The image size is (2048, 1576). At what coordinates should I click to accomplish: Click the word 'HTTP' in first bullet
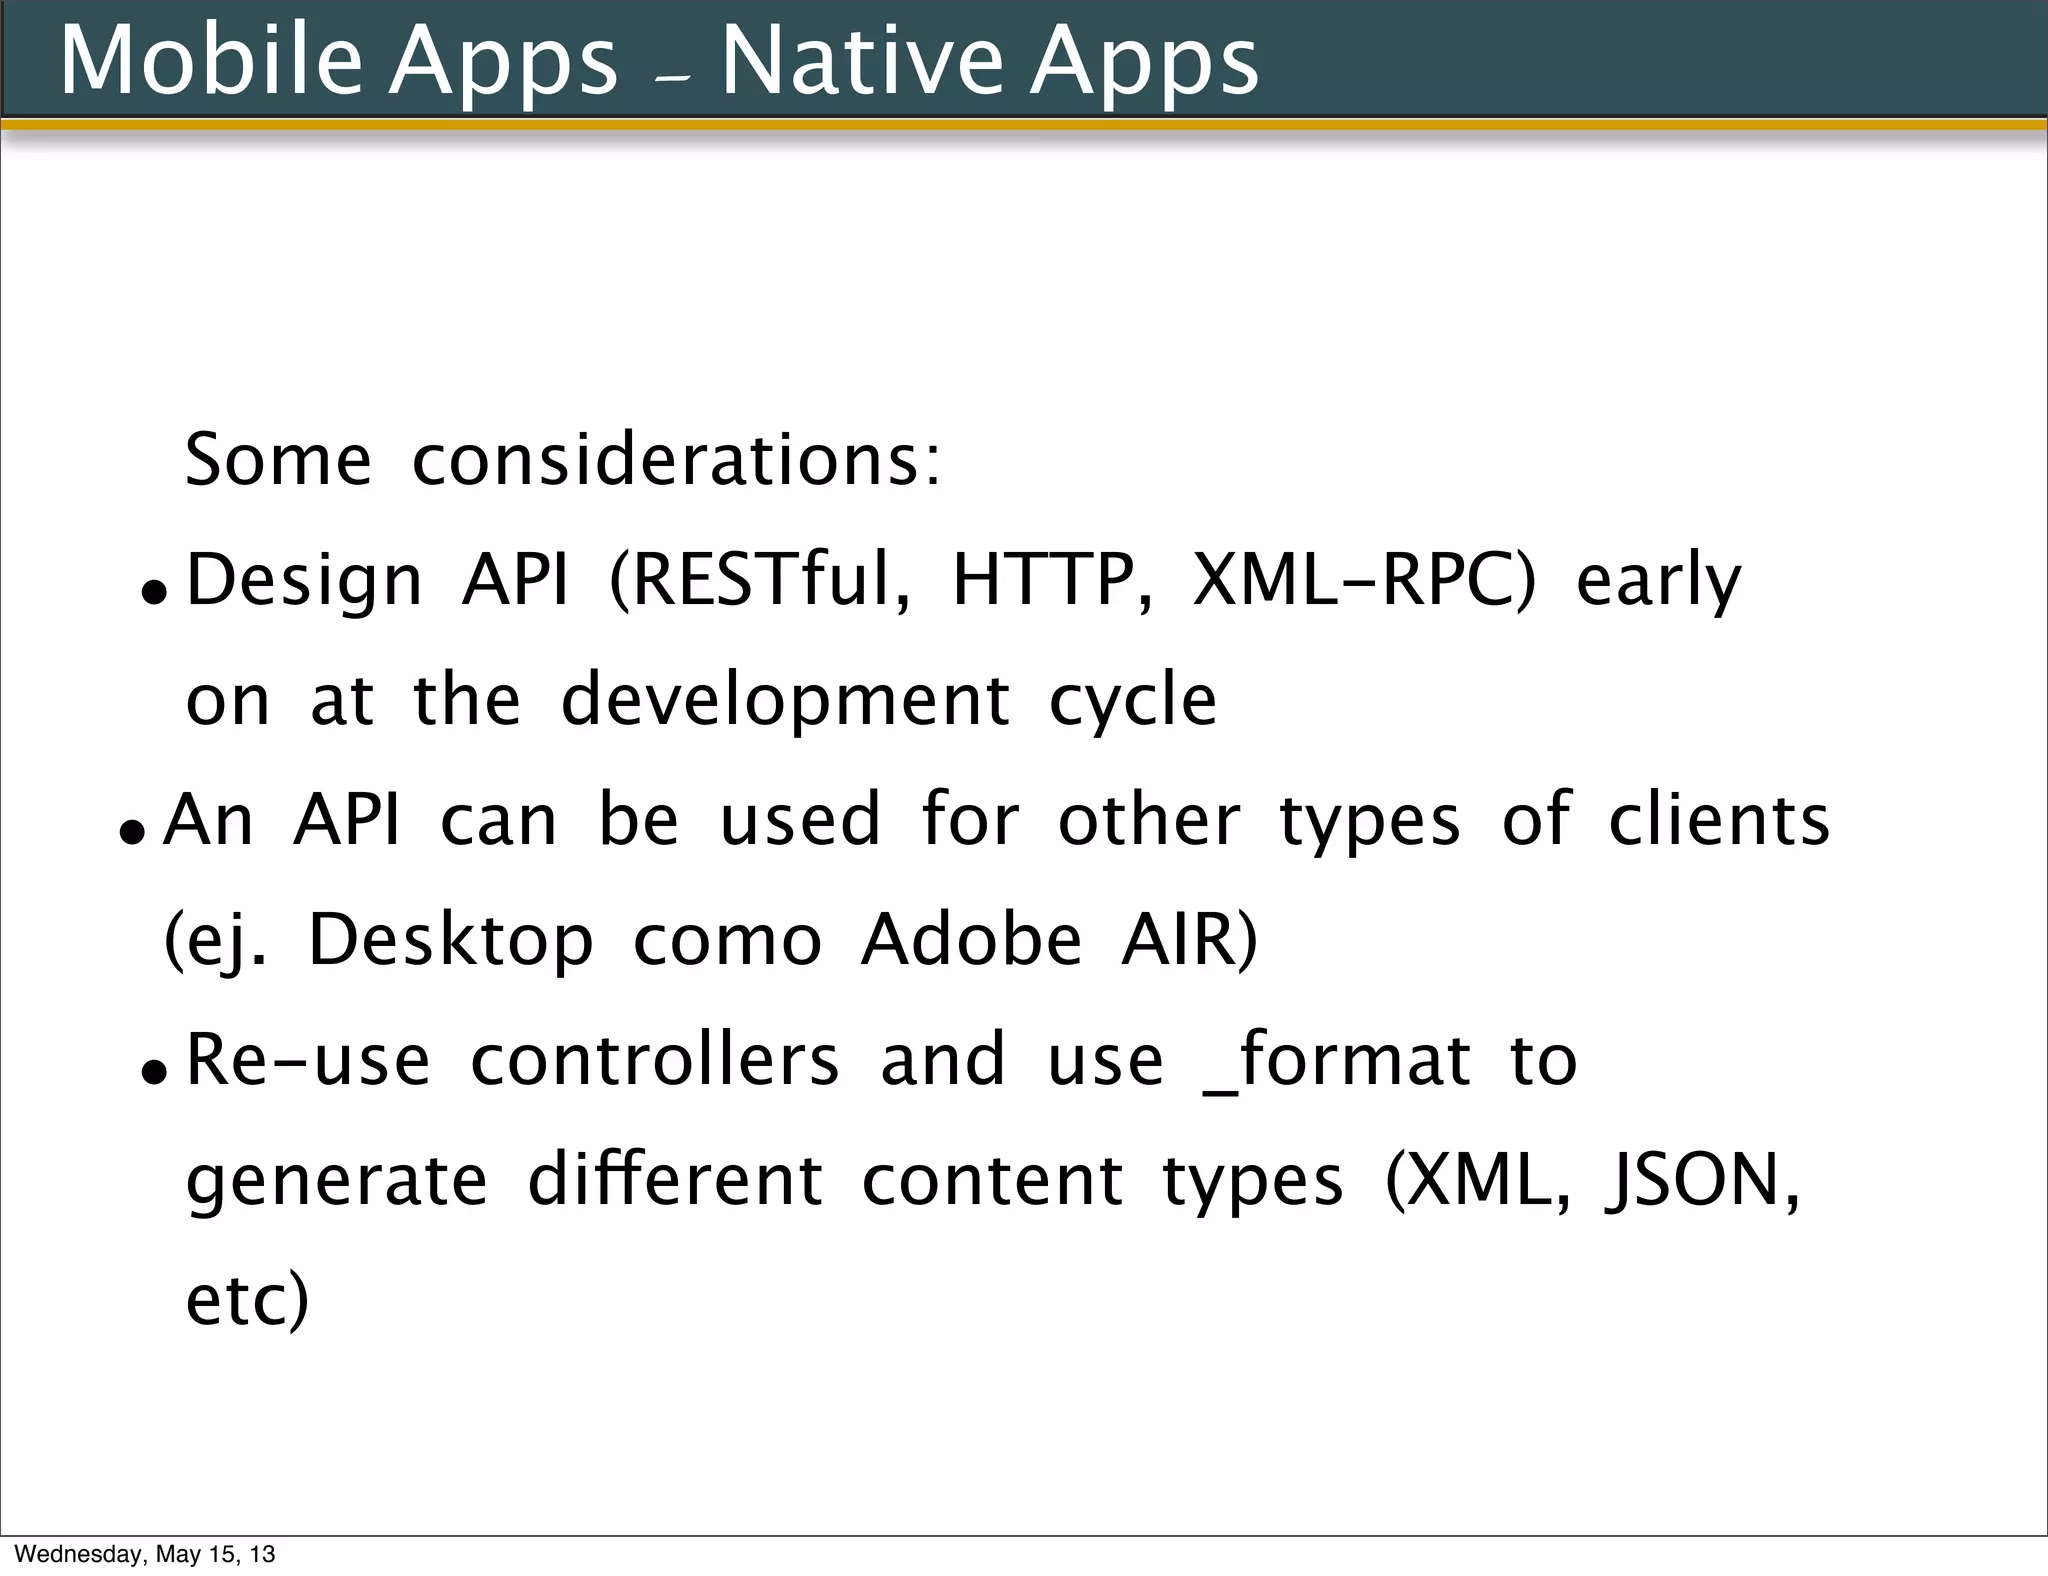point(1046,580)
